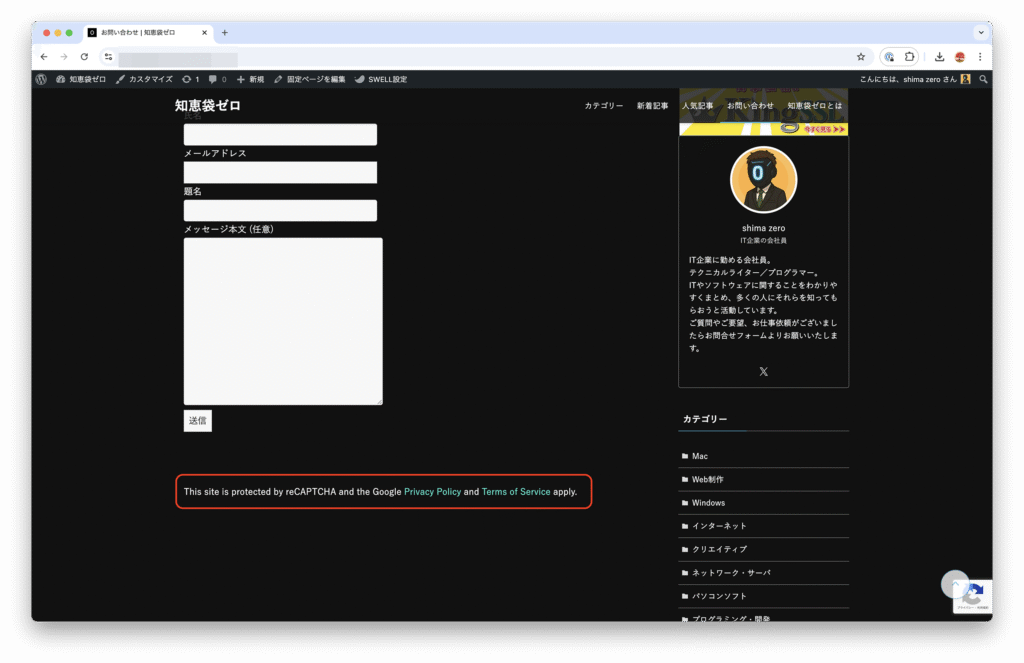Viewport: 1024px width, 663px height.
Task: Click the shima zero profile avatar image
Action: 763,180
